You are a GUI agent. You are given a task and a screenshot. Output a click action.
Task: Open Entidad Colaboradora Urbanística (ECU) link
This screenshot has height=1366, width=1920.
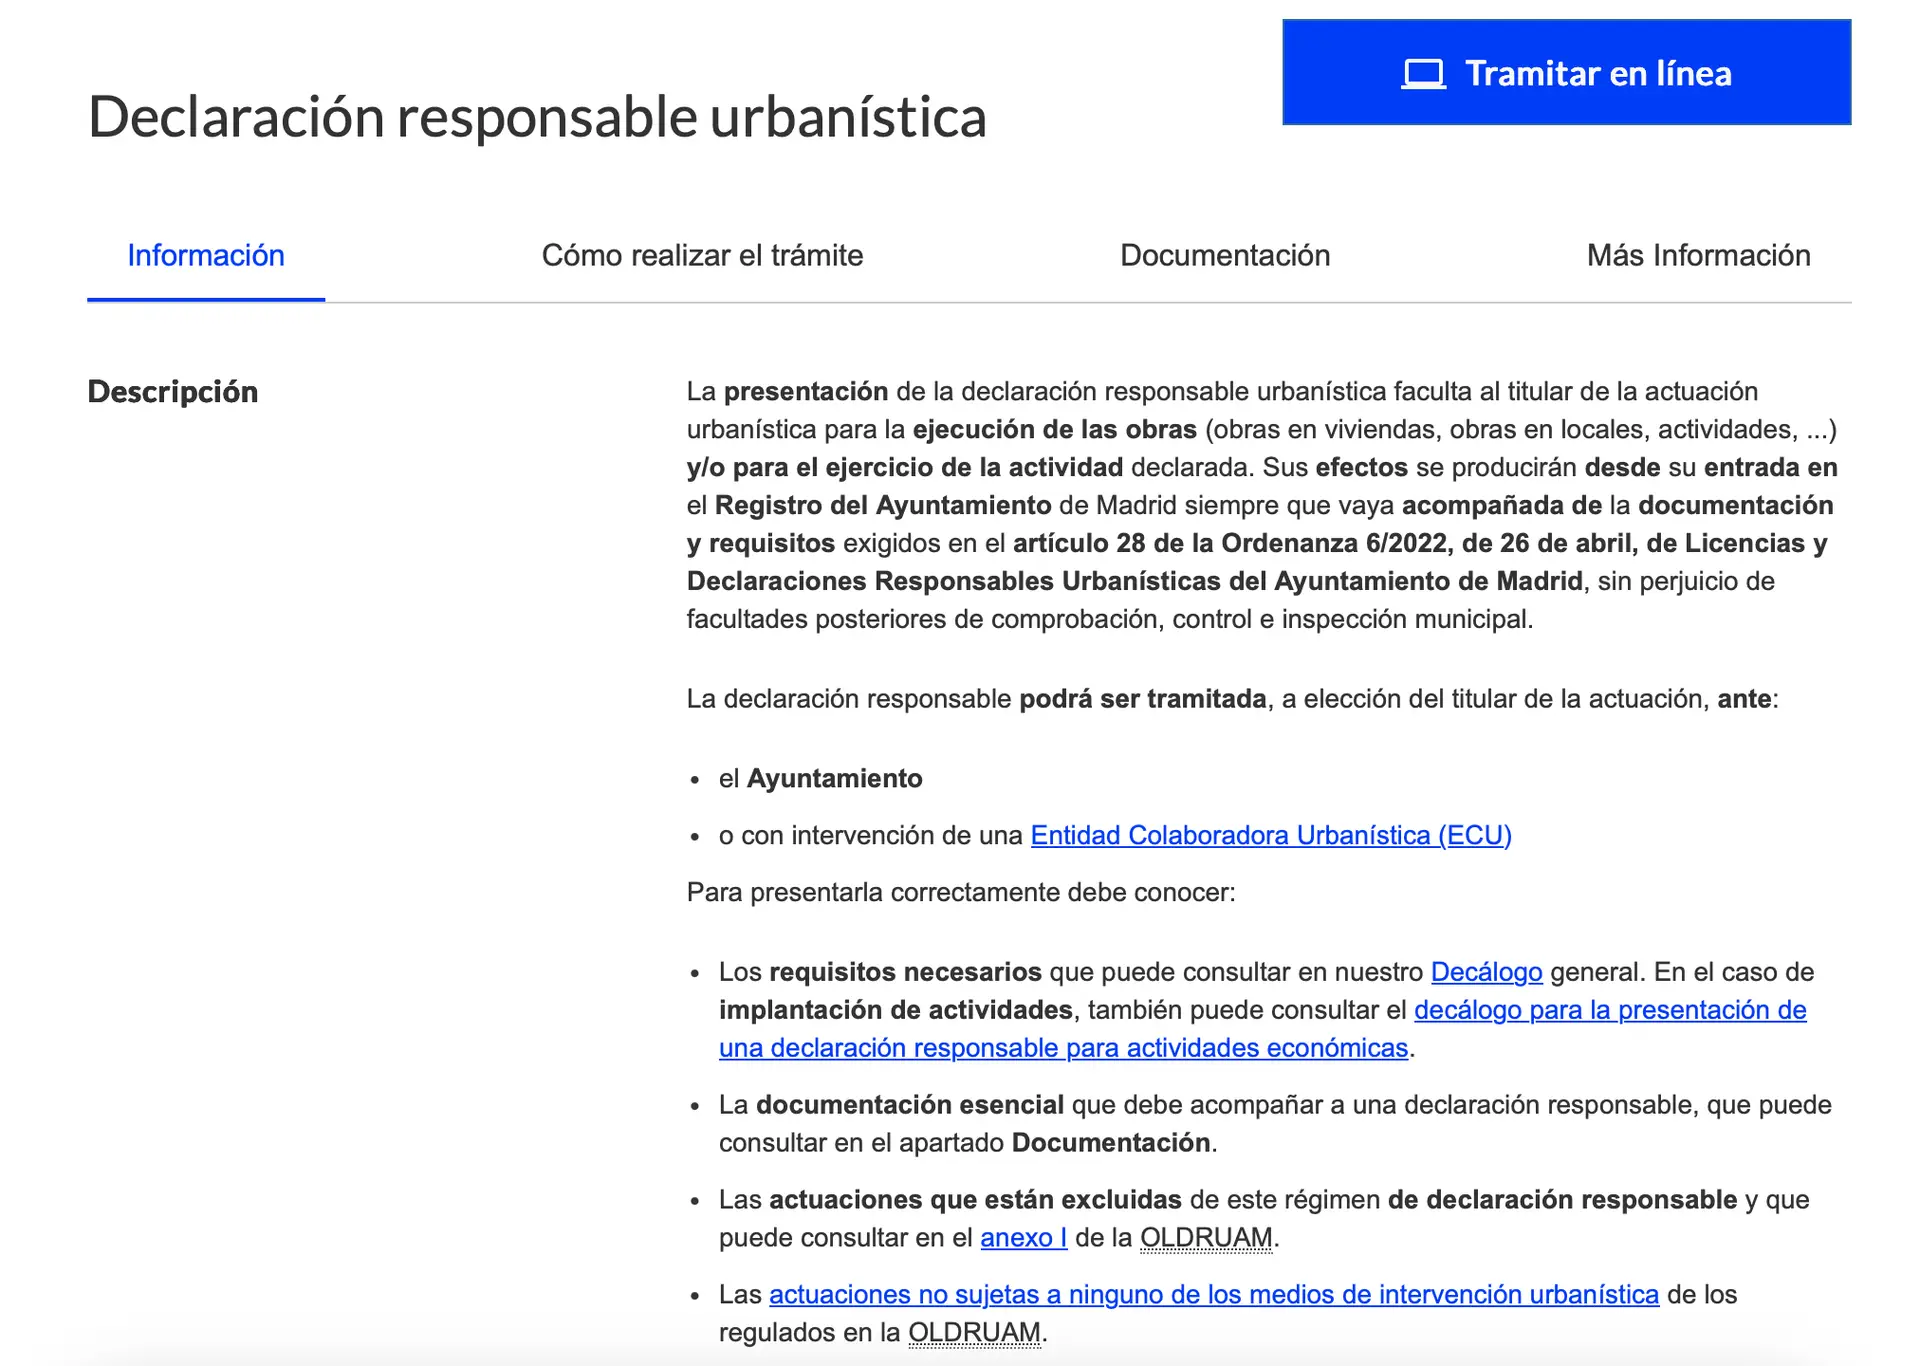point(1270,836)
